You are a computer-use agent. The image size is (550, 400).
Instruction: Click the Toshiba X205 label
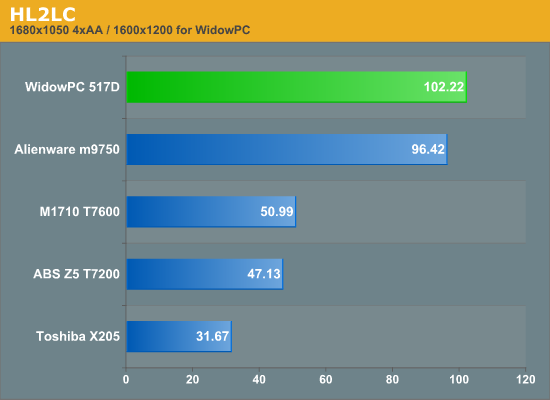click(x=78, y=336)
